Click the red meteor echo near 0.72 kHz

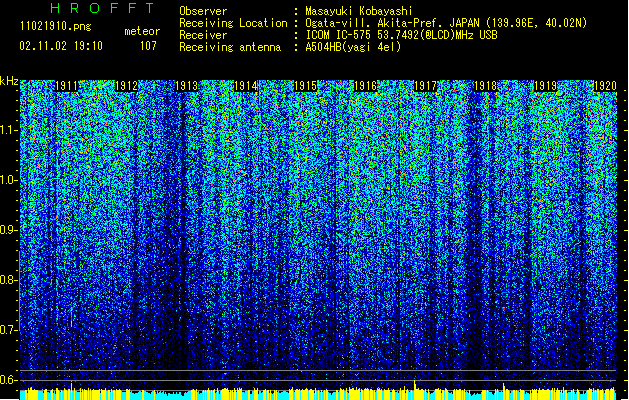(71, 320)
